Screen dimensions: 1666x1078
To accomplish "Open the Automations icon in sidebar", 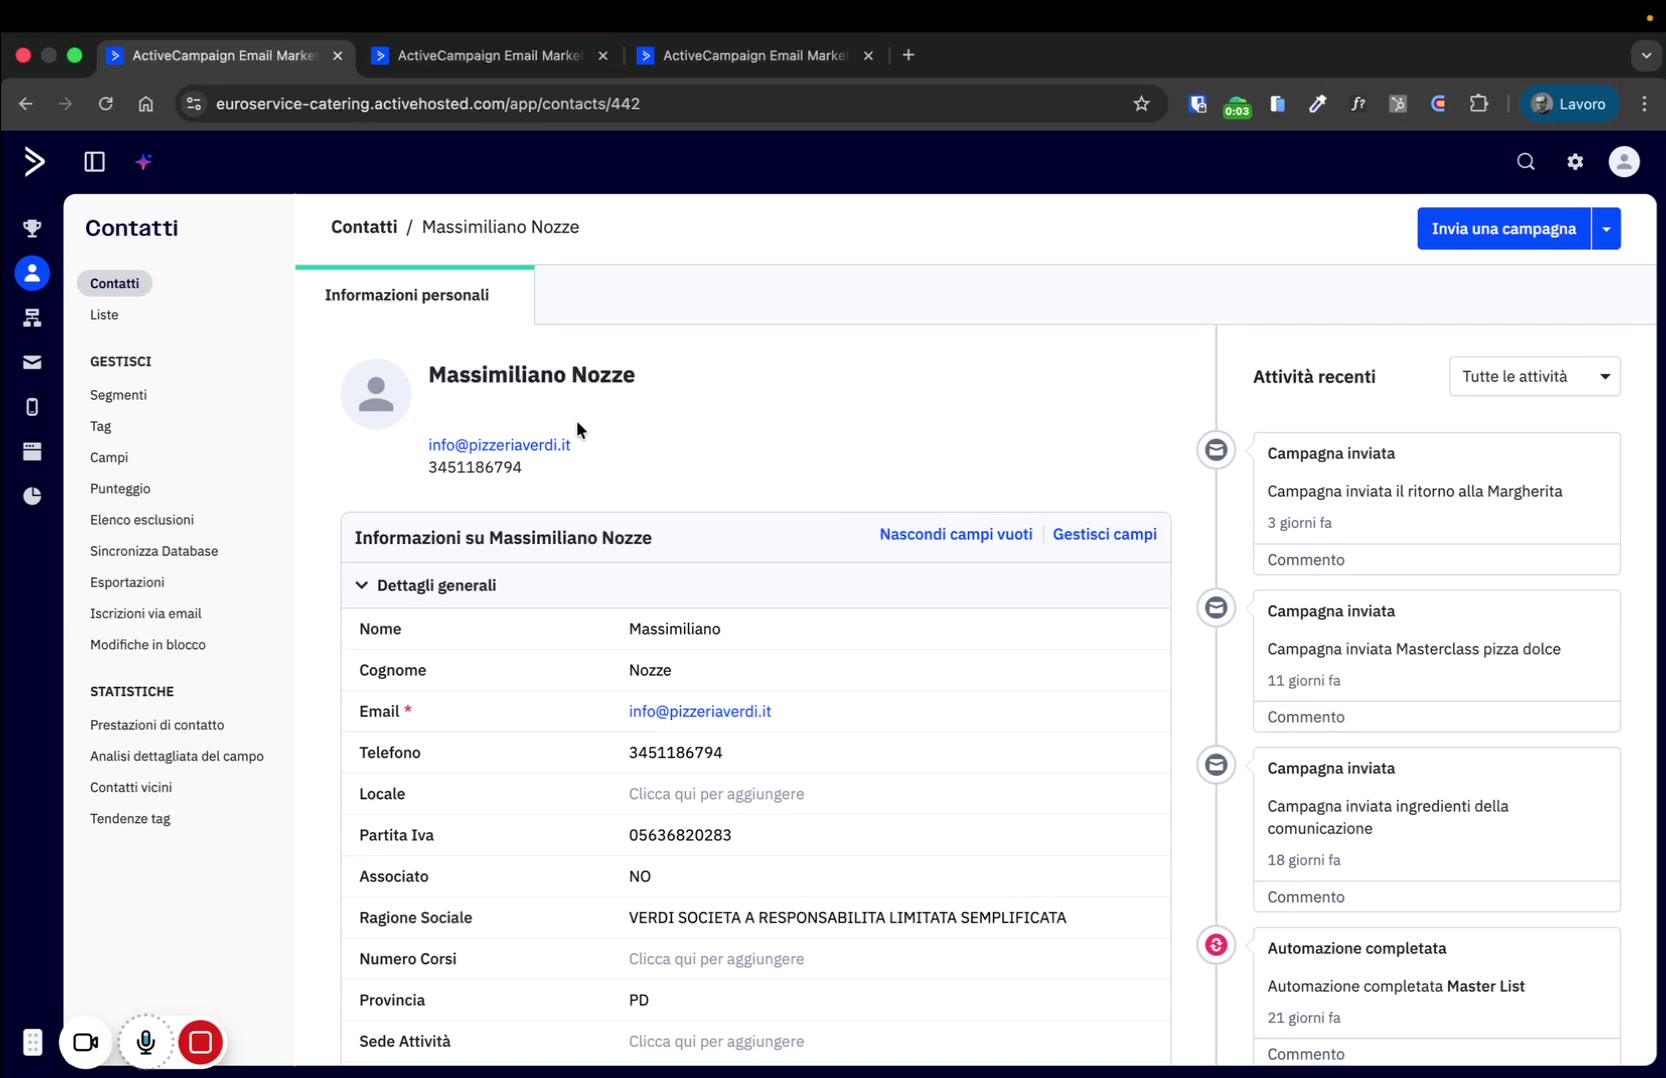I will [32, 318].
